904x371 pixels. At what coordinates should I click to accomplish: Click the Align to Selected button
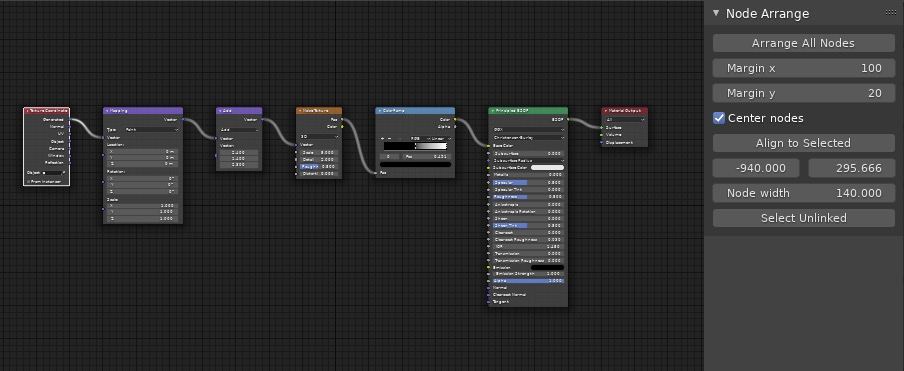coord(803,143)
